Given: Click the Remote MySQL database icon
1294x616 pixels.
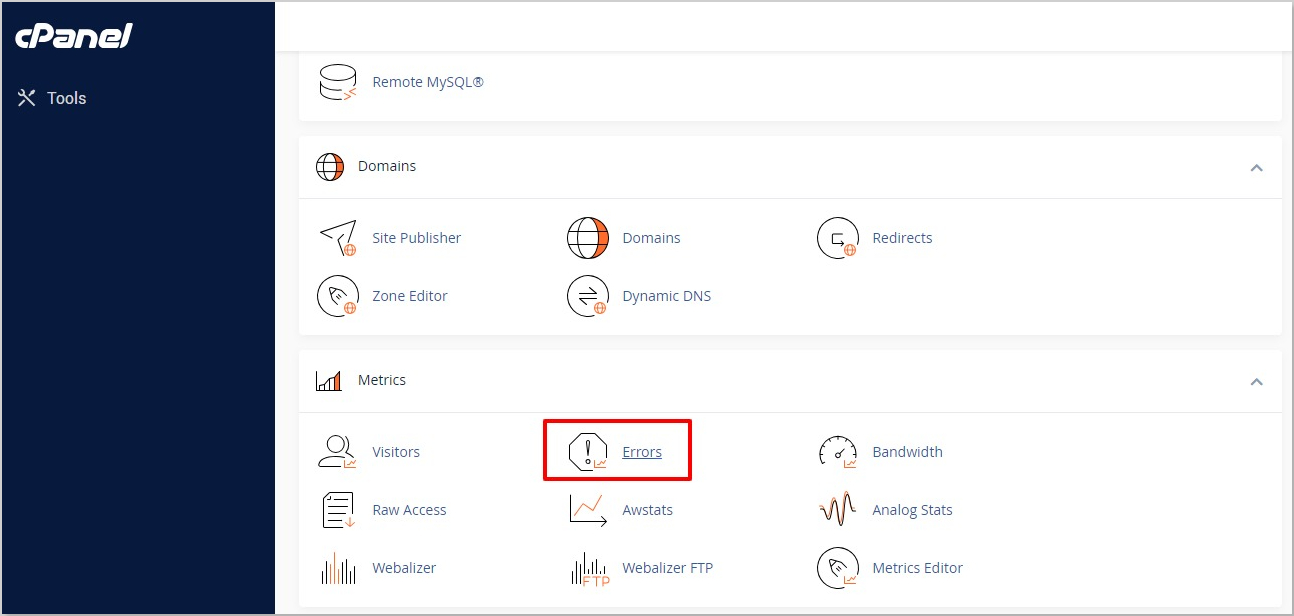Looking at the screenshot, I should 337,82.
